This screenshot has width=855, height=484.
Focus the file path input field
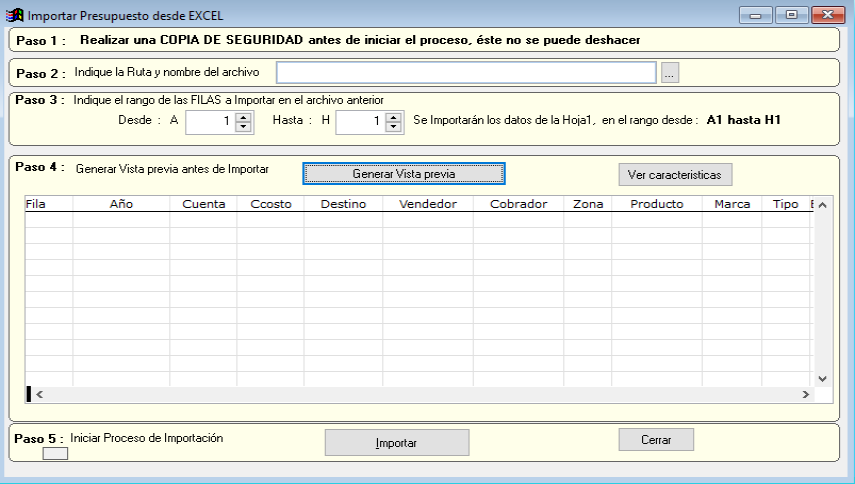466,72
